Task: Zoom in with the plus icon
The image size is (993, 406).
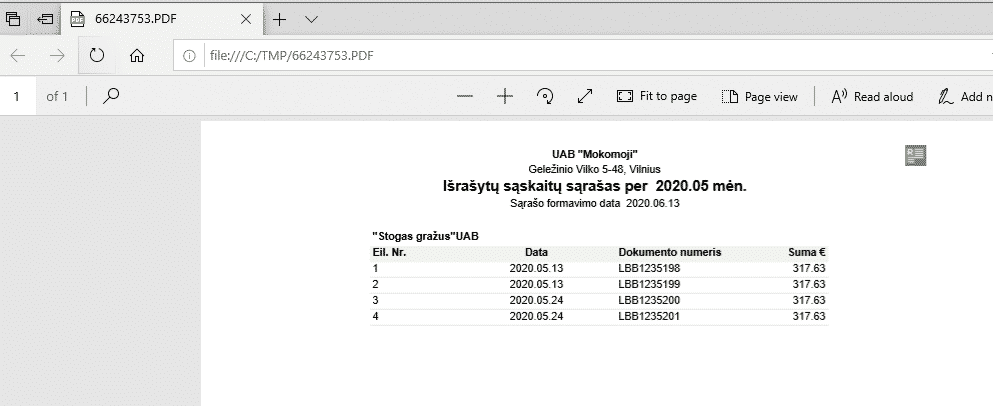Action: [505, 97]
